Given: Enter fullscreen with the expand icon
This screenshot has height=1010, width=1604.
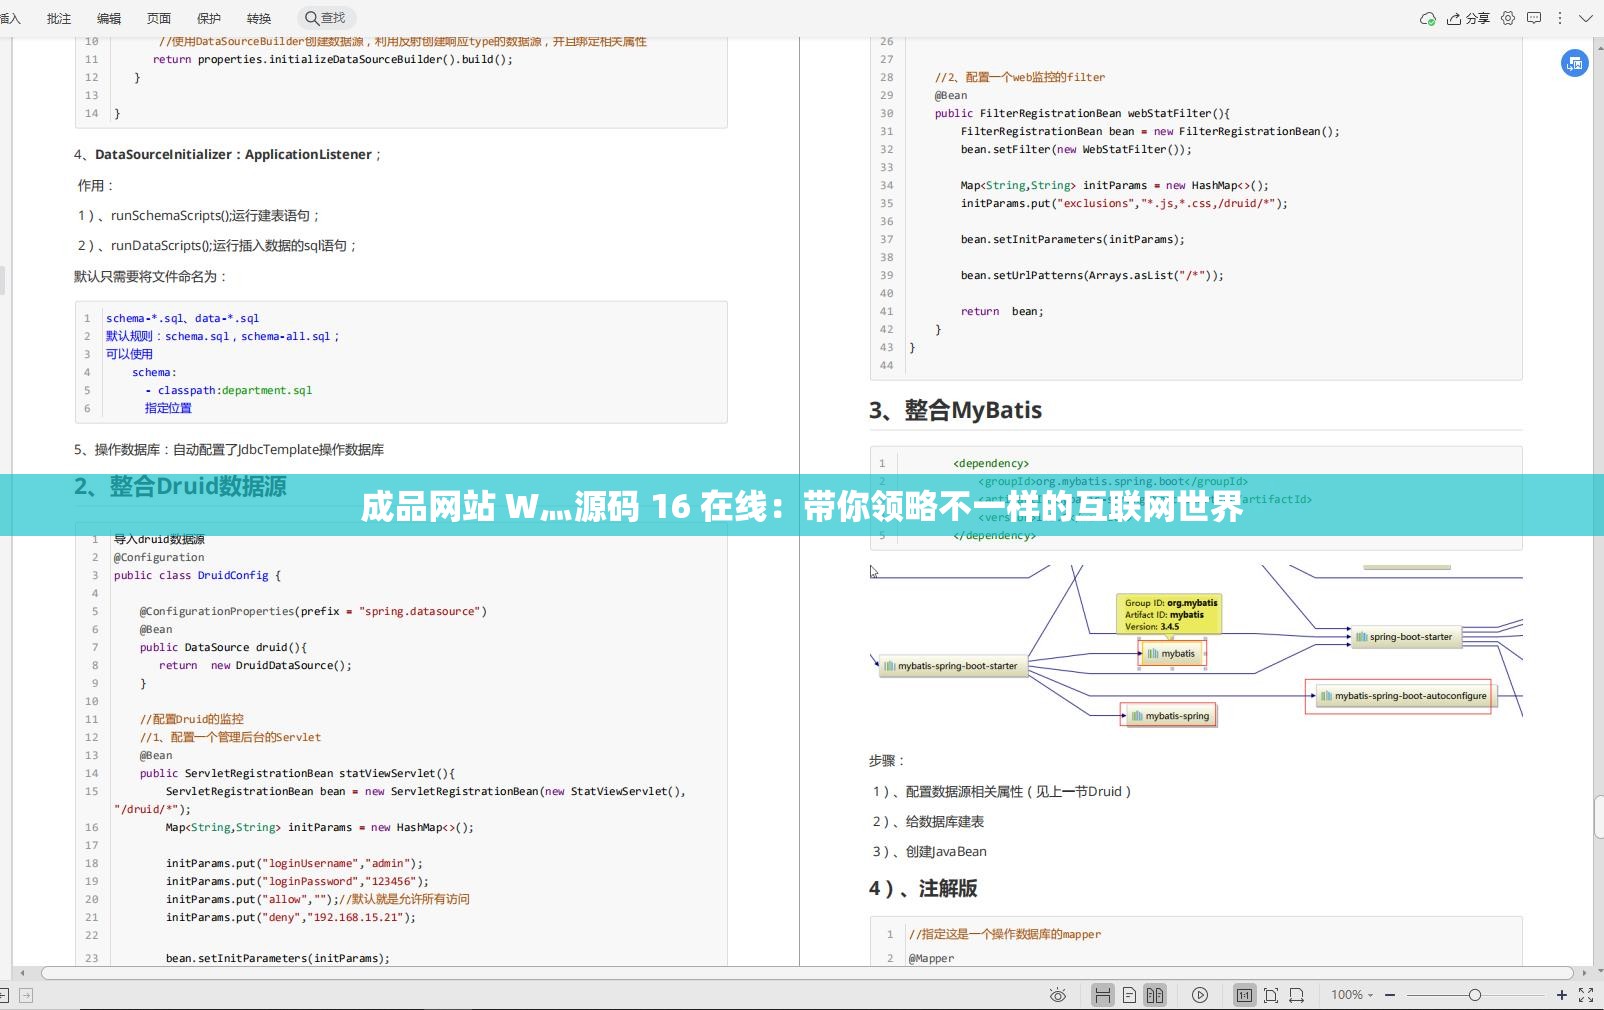Looking at the screenshot, I should click(x=1586, y=995).
